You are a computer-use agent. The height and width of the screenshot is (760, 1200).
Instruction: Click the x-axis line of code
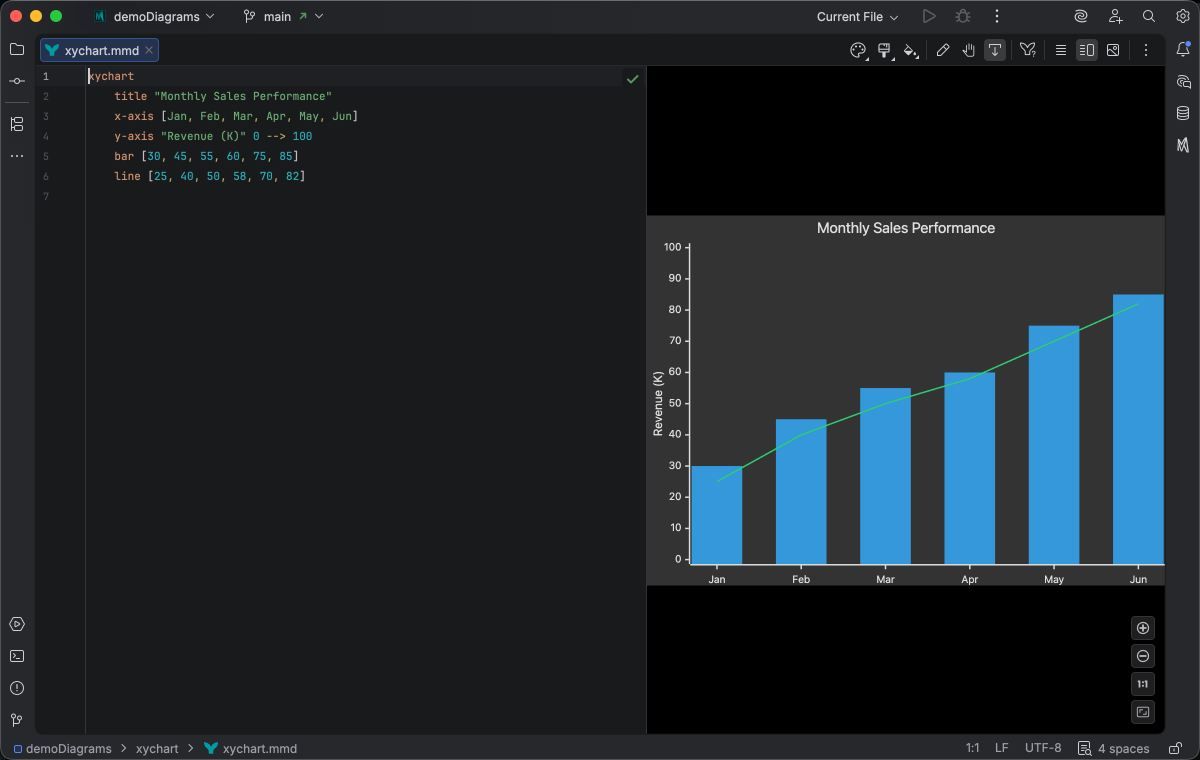(236, 116)
